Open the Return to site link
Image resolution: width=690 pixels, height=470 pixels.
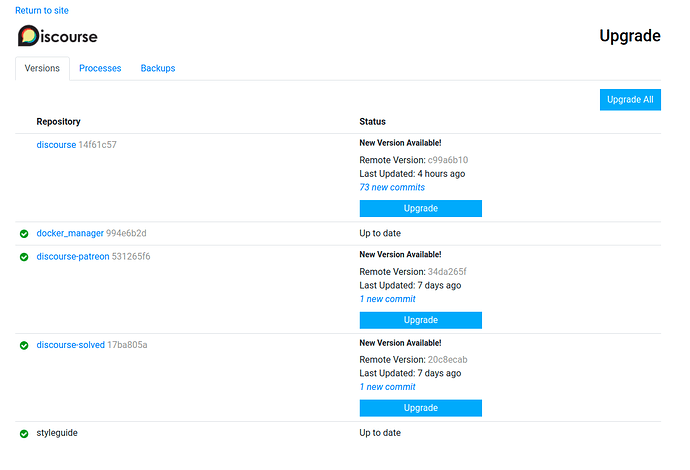[42, 11]
